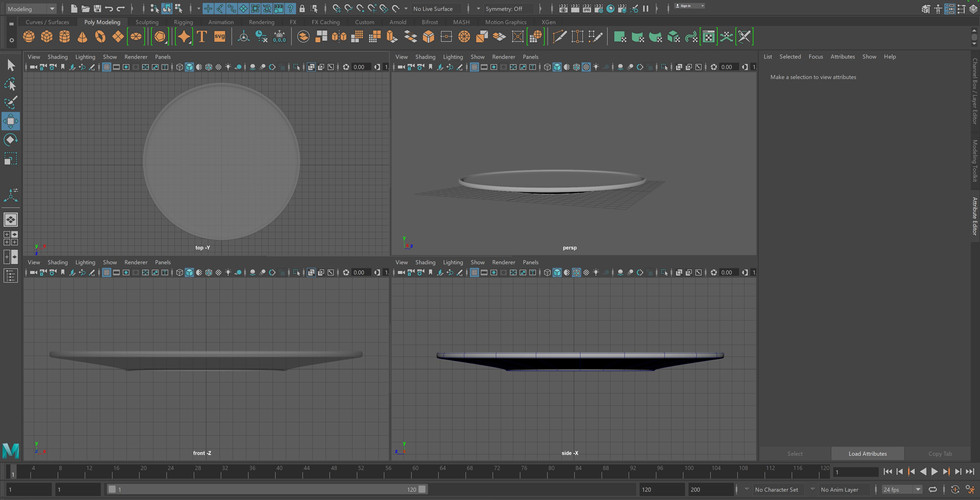The height and width of the screenshot is (500, 980).
Task: Create a polygon cube from the shelf
Action: [x=46, y=37]
